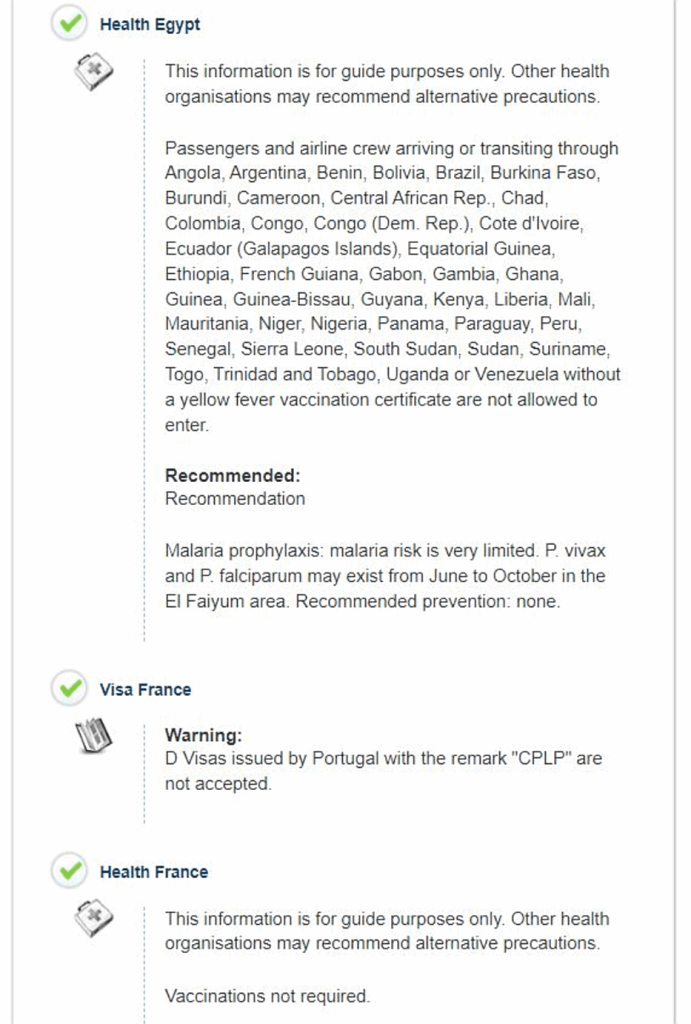The image size is (691, 1024).
Task: Click the bold Recommended: label
Action: (232, 475)
